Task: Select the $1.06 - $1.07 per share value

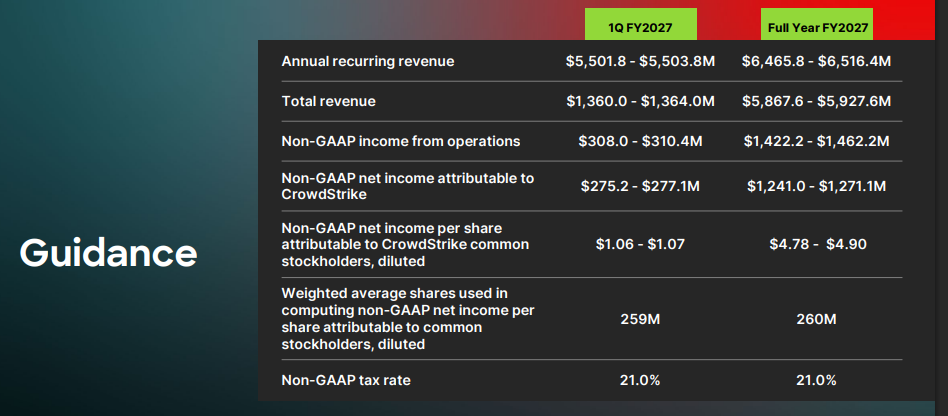Action: [x=640, y=245]
